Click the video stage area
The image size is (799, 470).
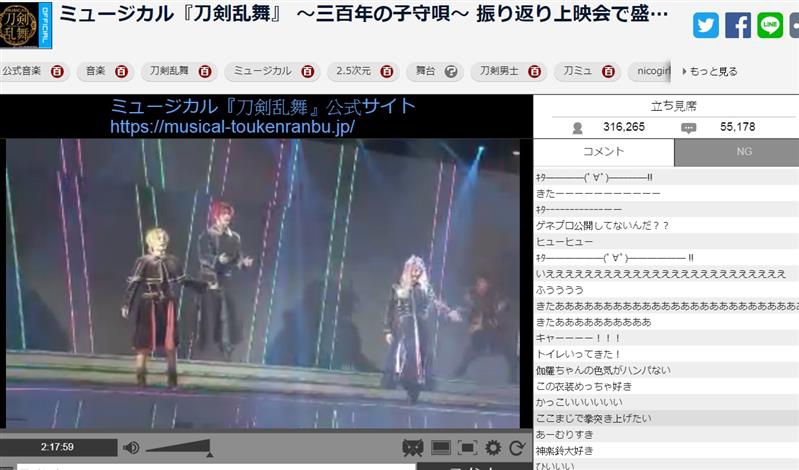pyautogui.click(x=262, y=283)
